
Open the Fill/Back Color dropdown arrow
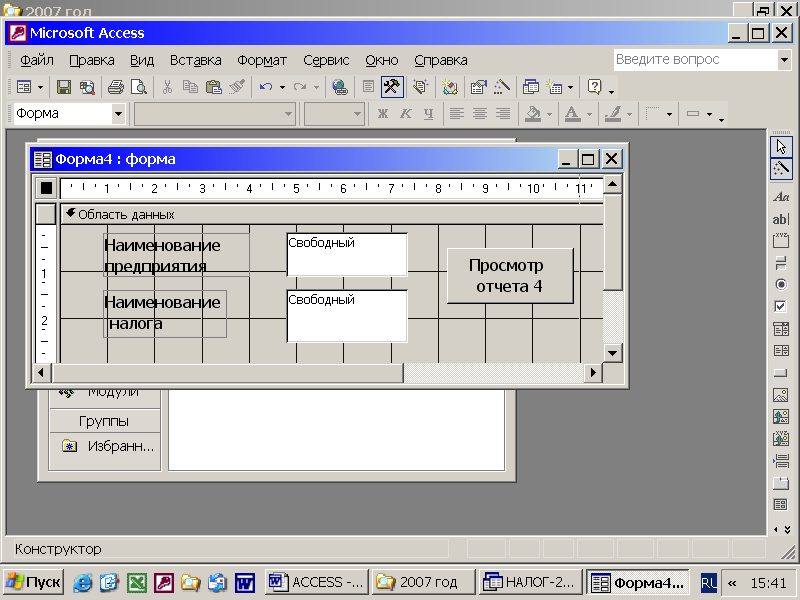point(549,114)
